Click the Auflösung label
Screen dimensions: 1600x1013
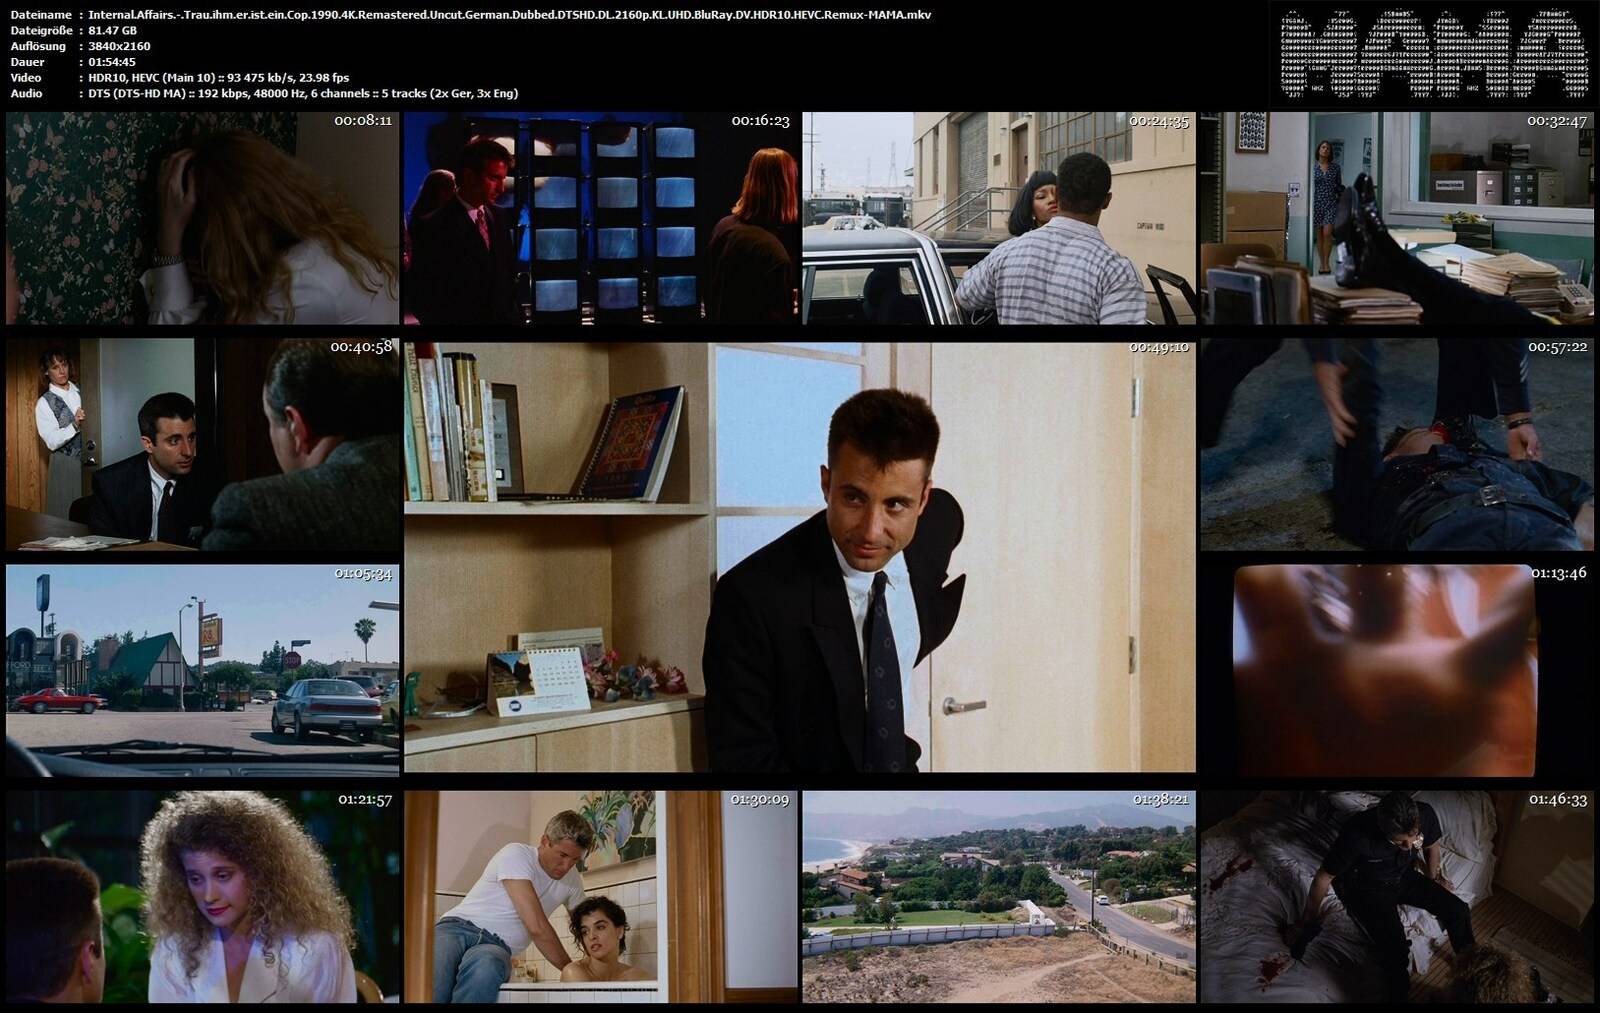point(38,46)
